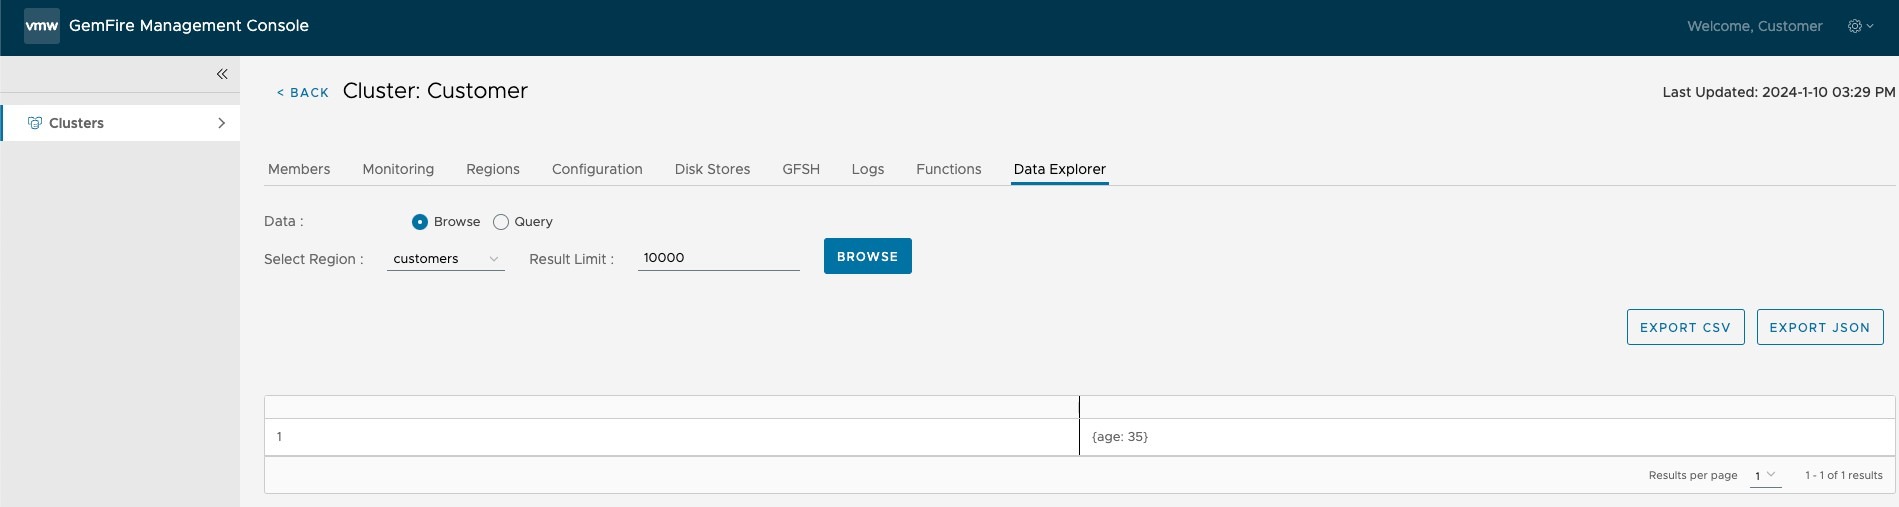Click the Last Updated timestamp
1899x507 pixels.
point(1779,92)
